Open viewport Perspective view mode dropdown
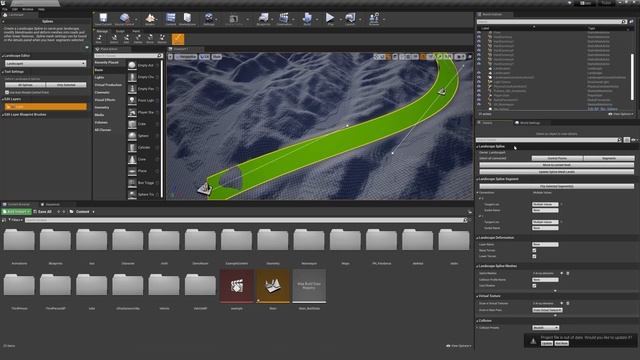 point(187,57)
